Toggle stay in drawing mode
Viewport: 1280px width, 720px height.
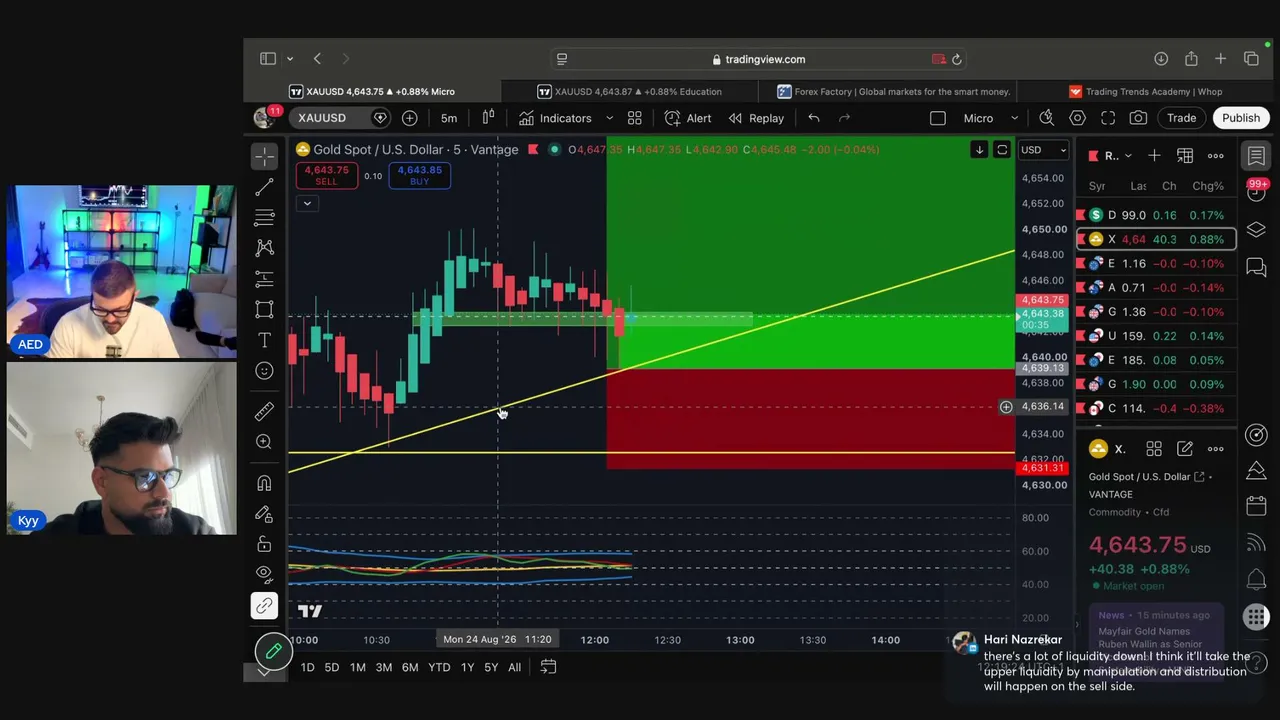[x=264, y=514]
